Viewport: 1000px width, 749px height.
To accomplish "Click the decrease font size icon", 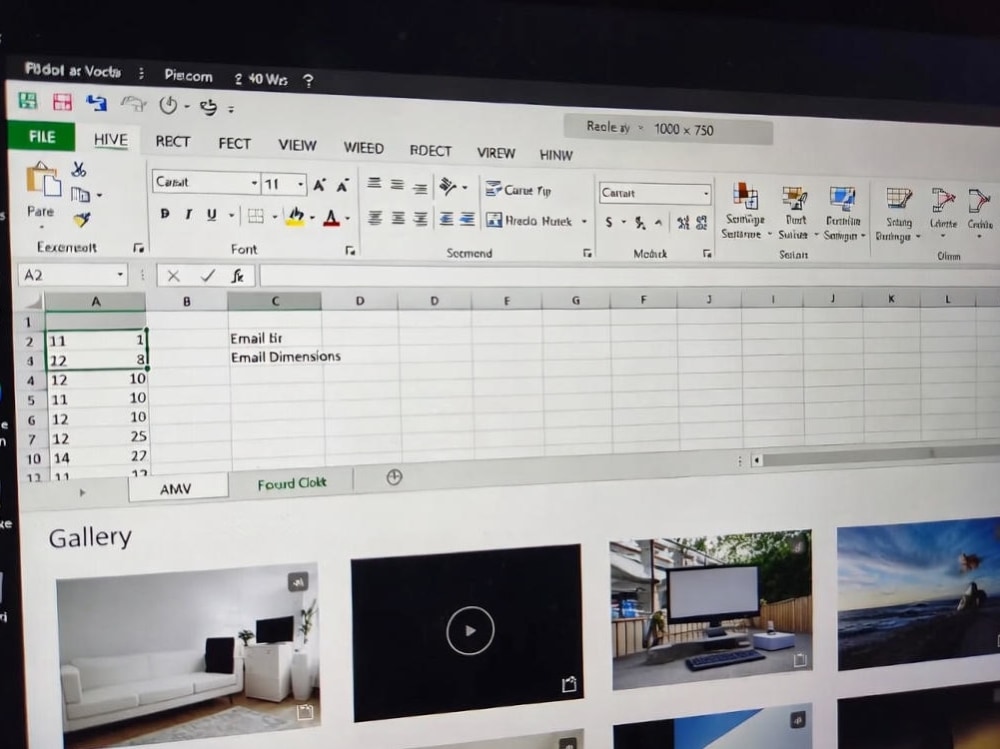I will (342, 186).
